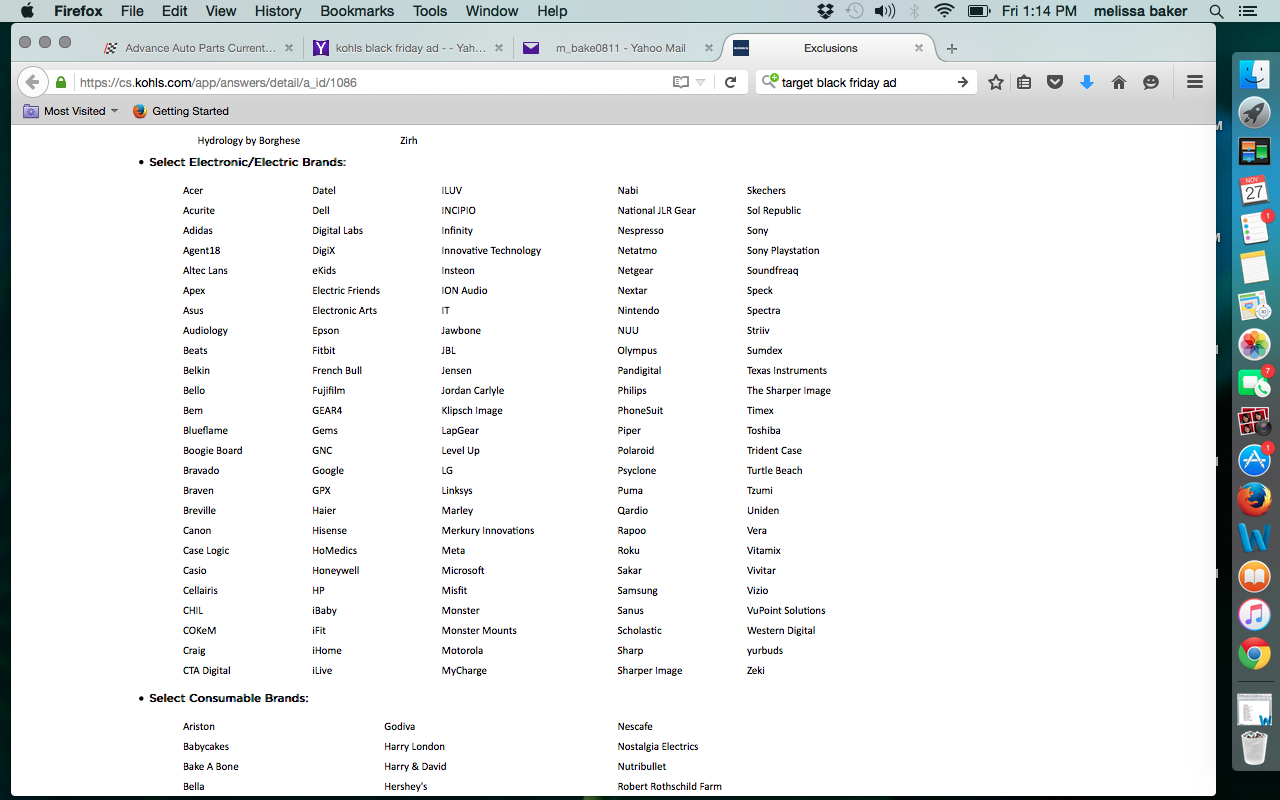This screenshot has width=1280, height=800.
Task: Open search engine selector in search box
Action: (769, 82)
